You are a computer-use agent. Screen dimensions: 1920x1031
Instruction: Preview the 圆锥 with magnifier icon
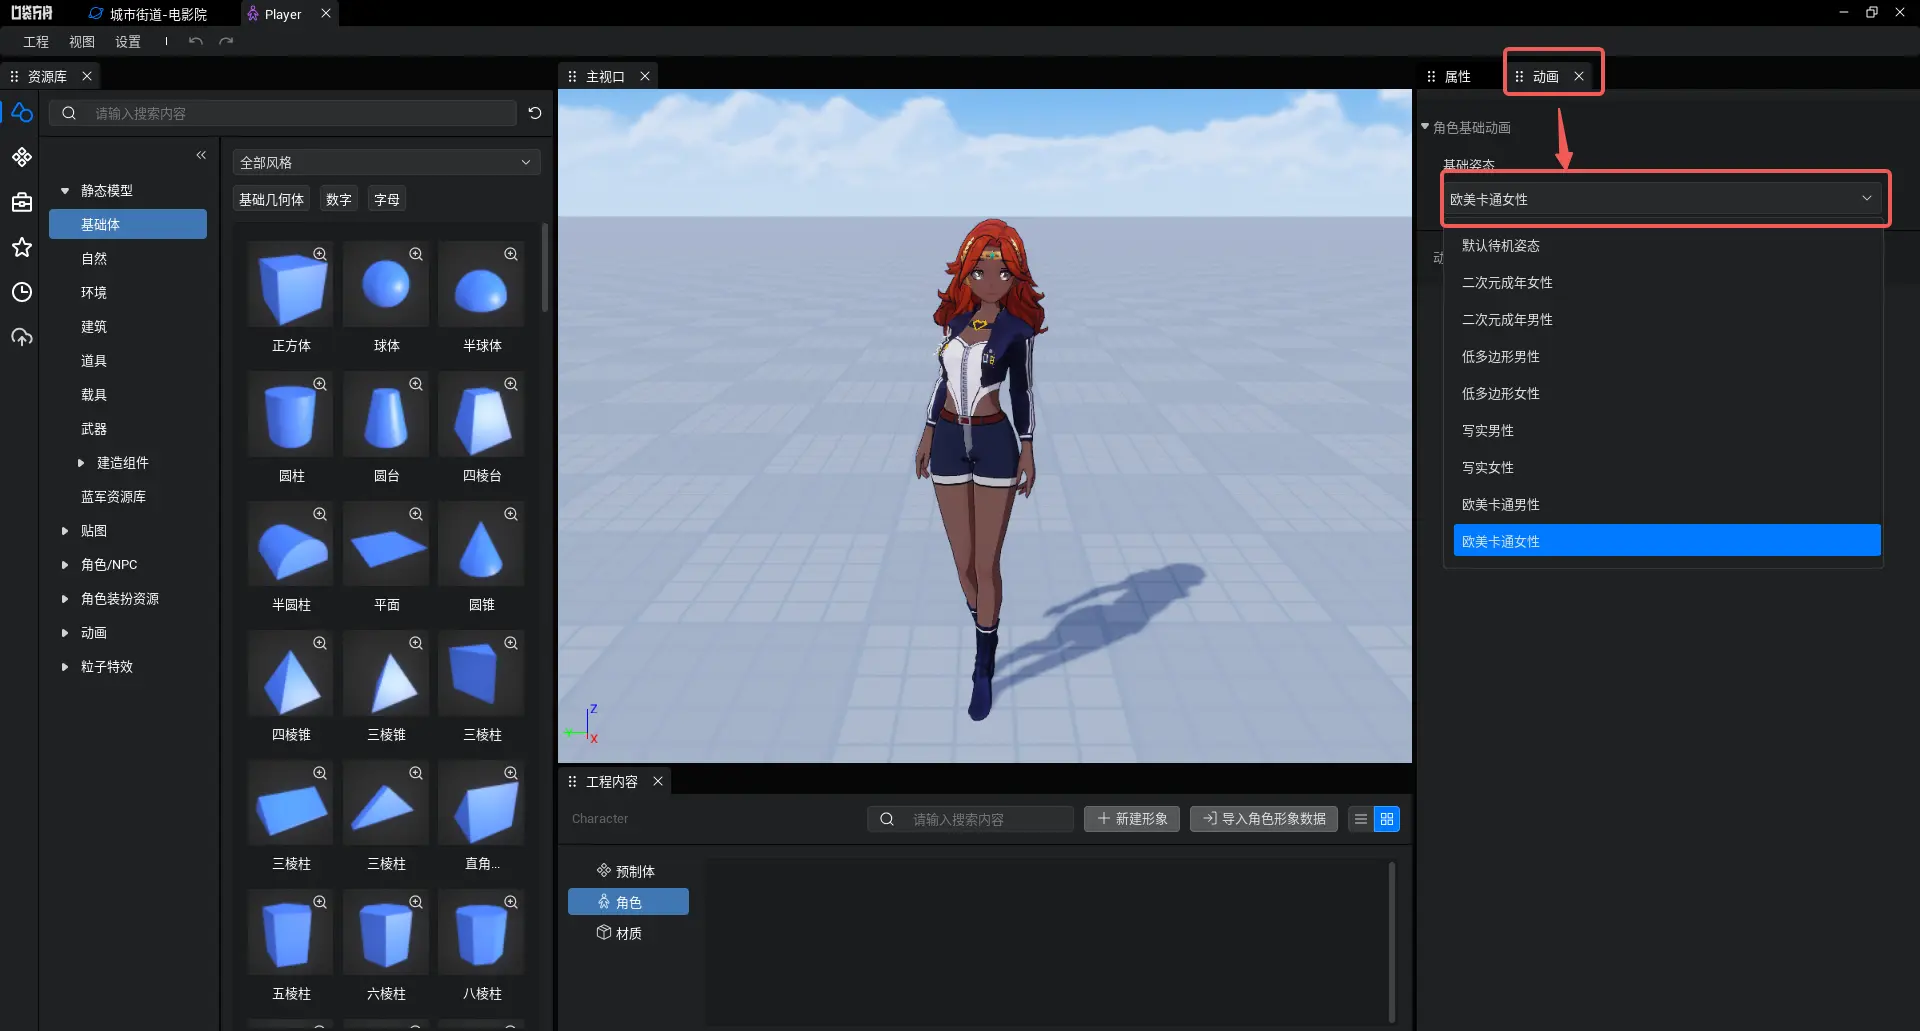[x=511, y=514]
